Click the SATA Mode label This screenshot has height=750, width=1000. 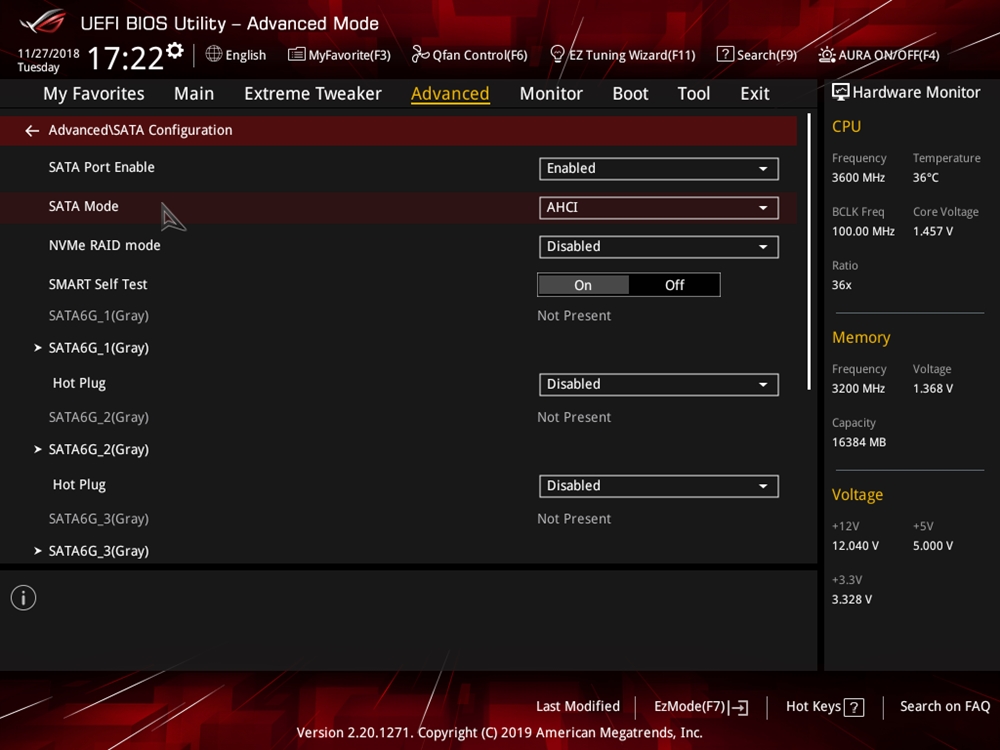click(84, 207)
